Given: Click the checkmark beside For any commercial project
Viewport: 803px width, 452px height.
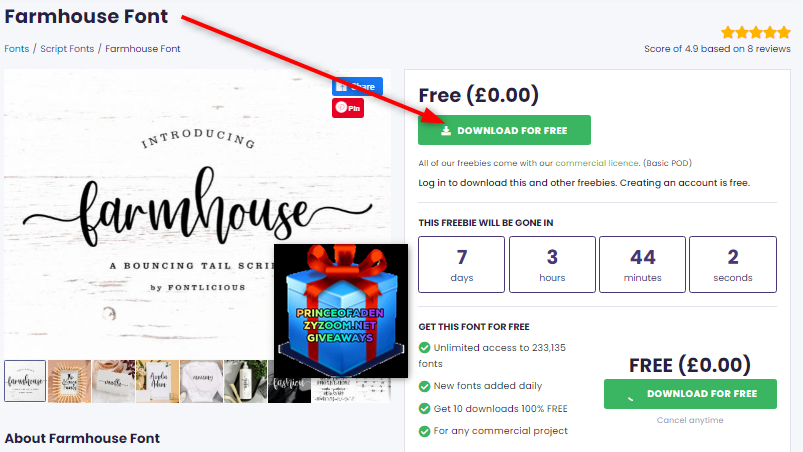Looking at the screenshot, I should coord(425,431).
